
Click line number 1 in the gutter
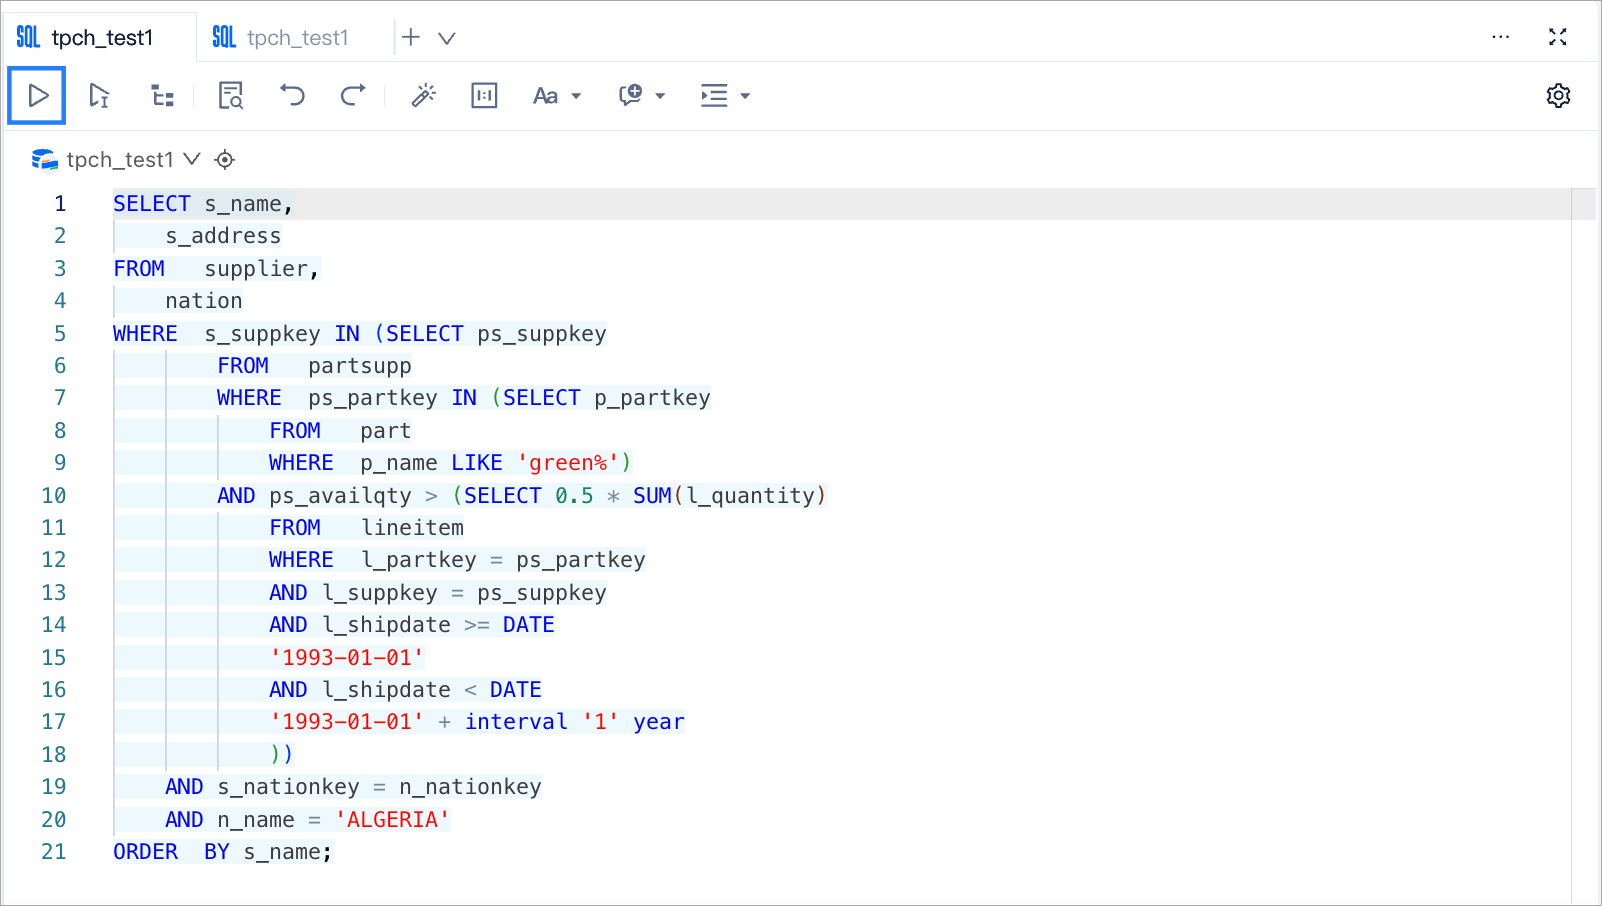60,204
